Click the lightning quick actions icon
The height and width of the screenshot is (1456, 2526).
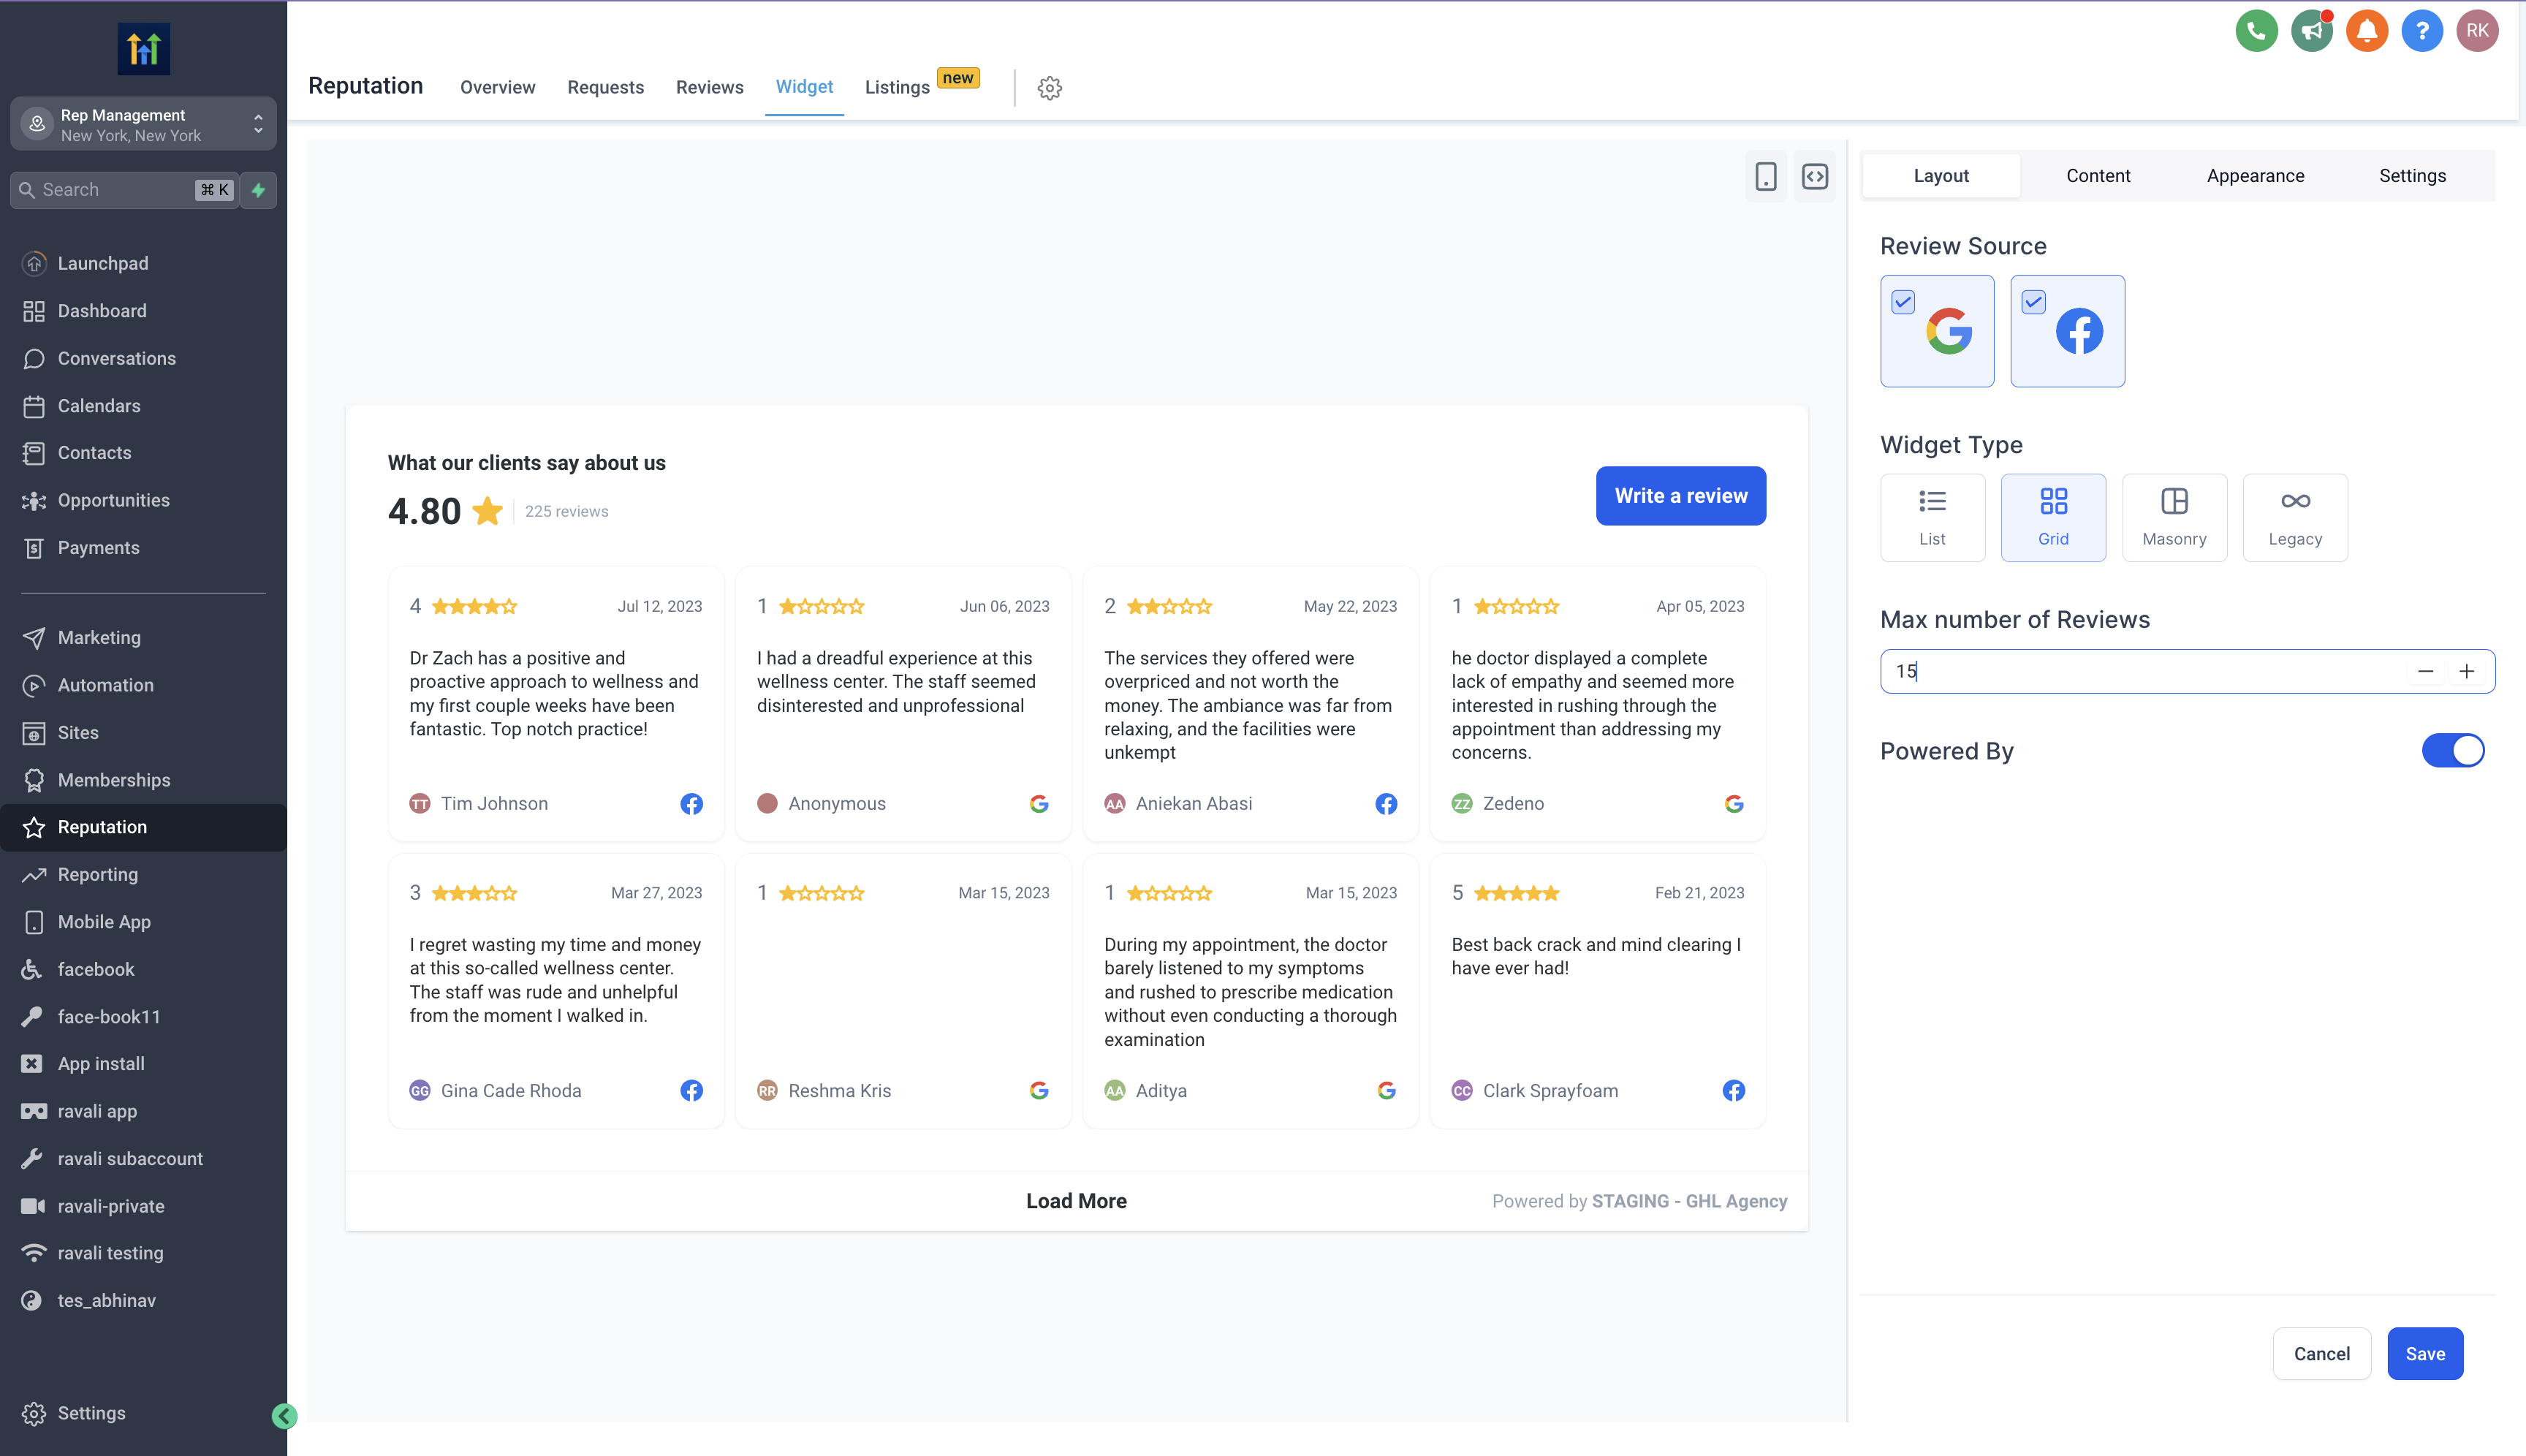(x=258, y=190)
